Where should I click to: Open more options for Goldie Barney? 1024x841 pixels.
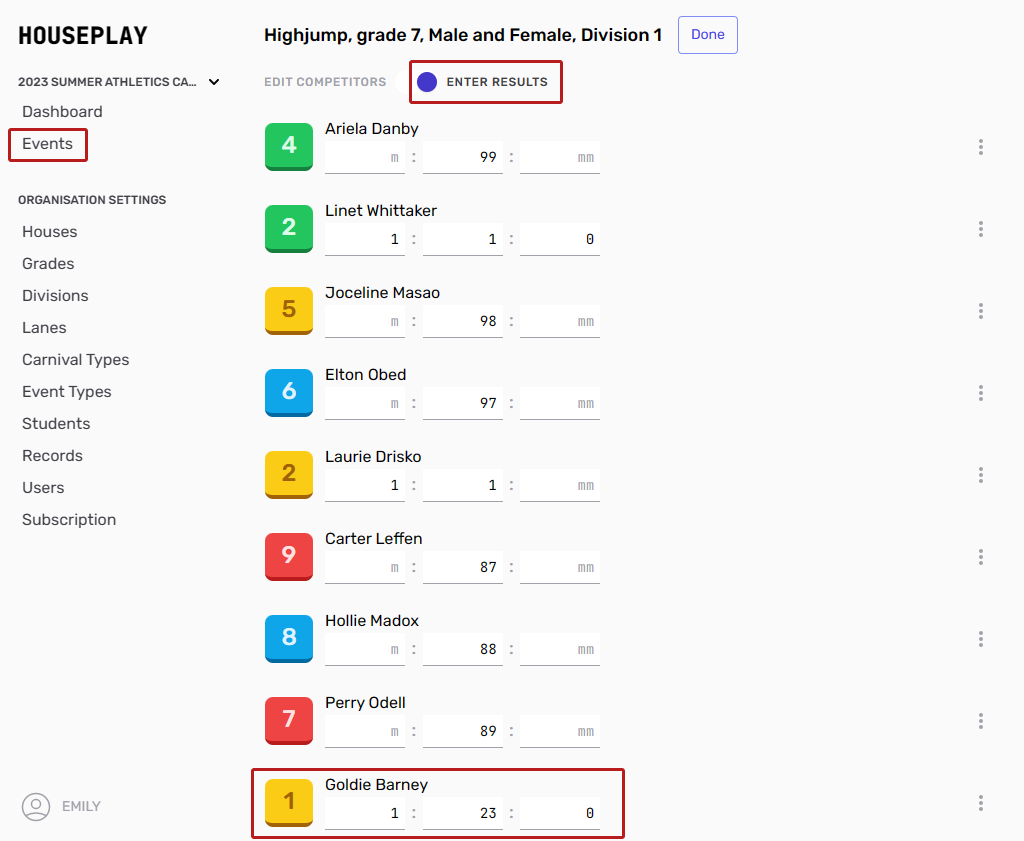(981, 803)
